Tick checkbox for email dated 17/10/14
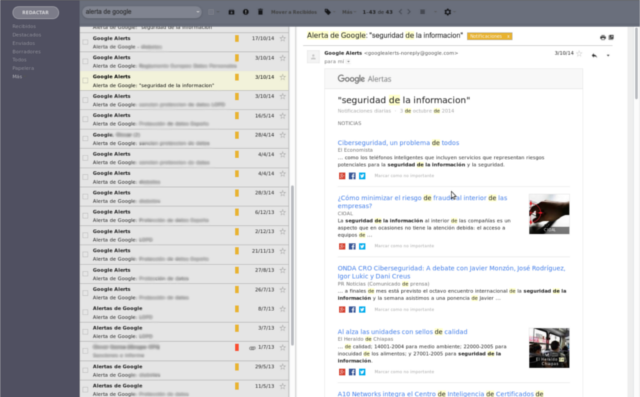Viewport: 640px width, 397px height. 85,42
